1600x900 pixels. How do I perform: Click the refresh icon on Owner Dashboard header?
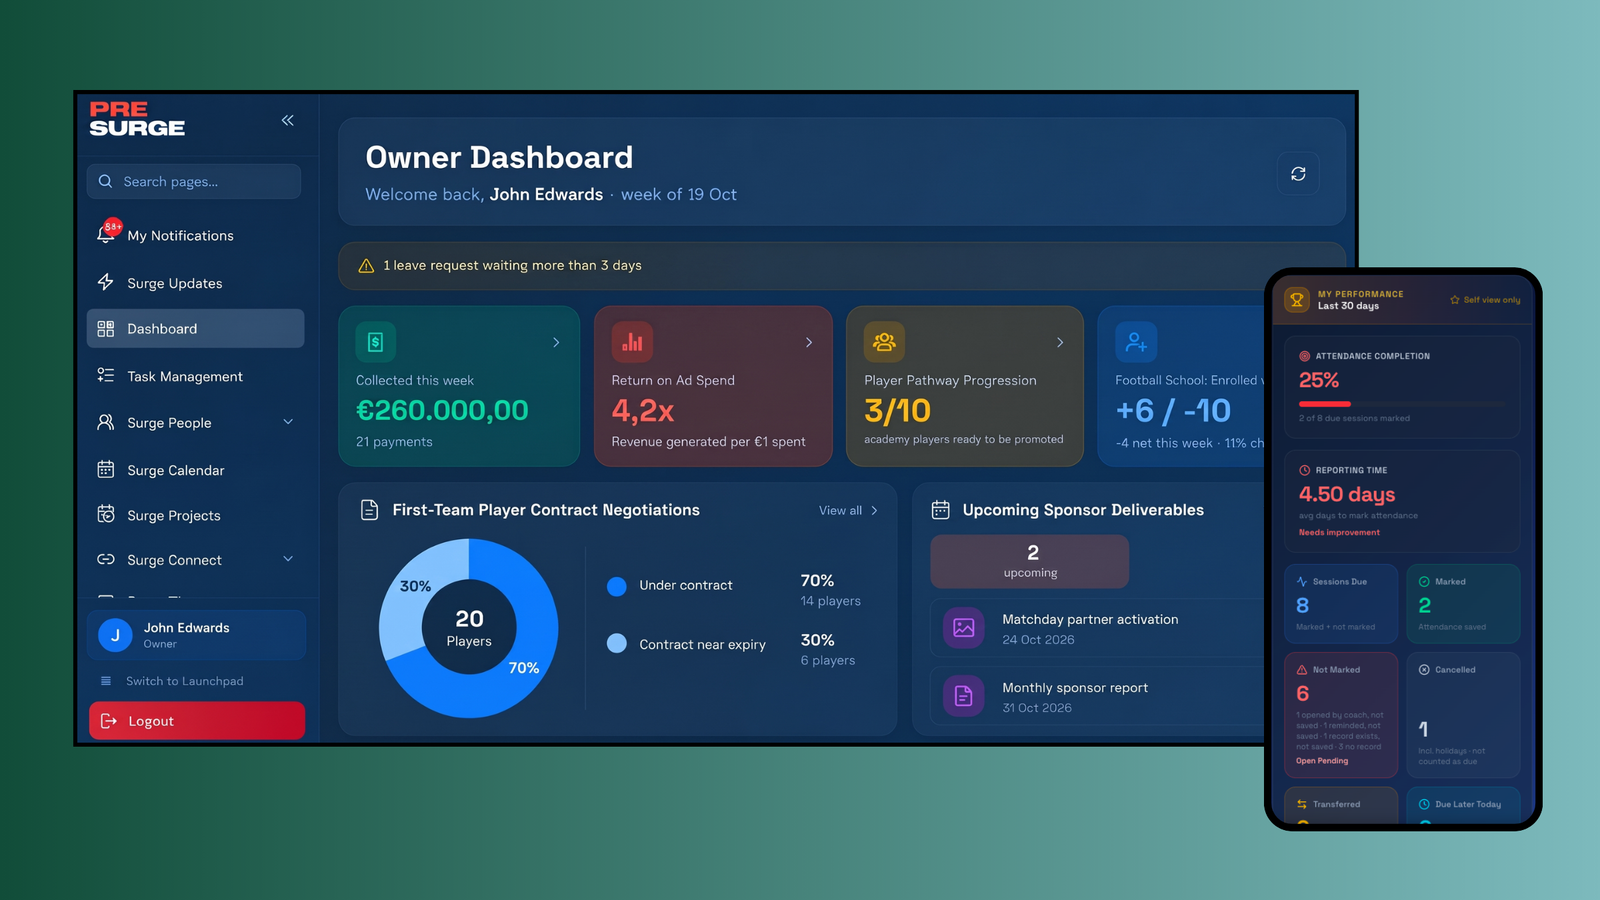pyautogui.click(x=1298, y=174)
